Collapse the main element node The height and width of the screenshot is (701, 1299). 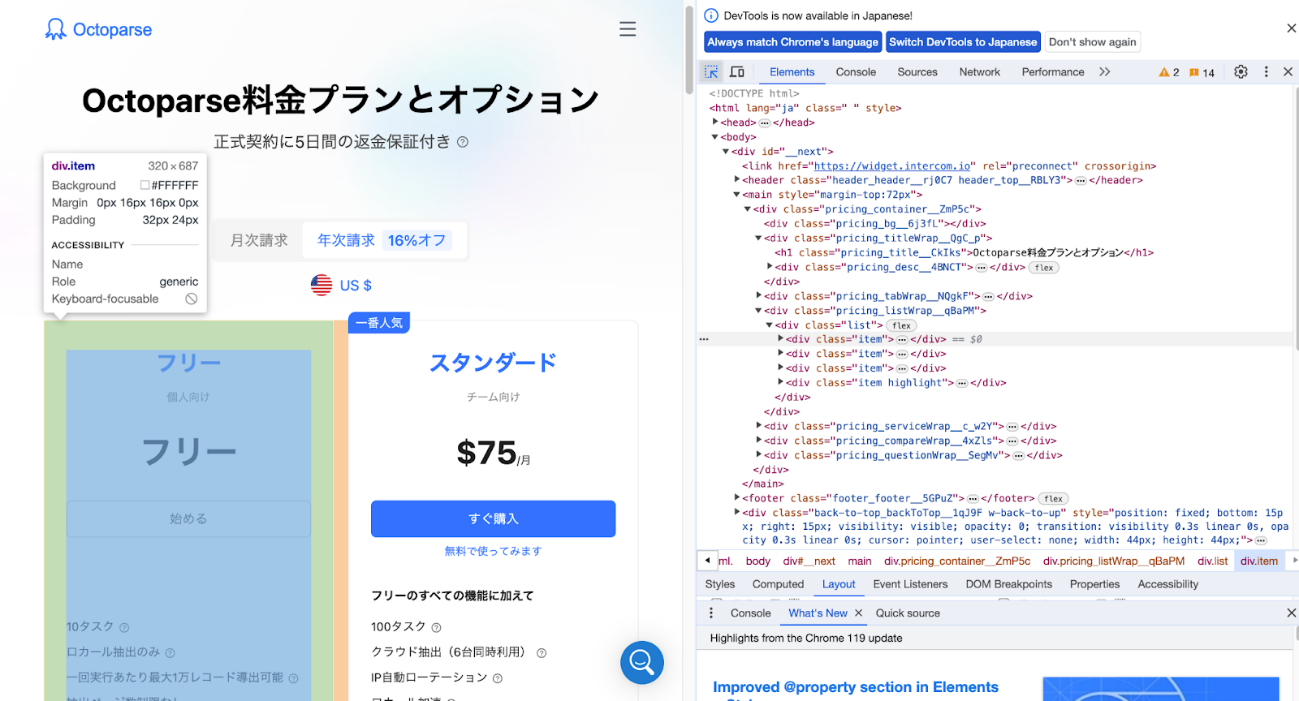[737, 195]
